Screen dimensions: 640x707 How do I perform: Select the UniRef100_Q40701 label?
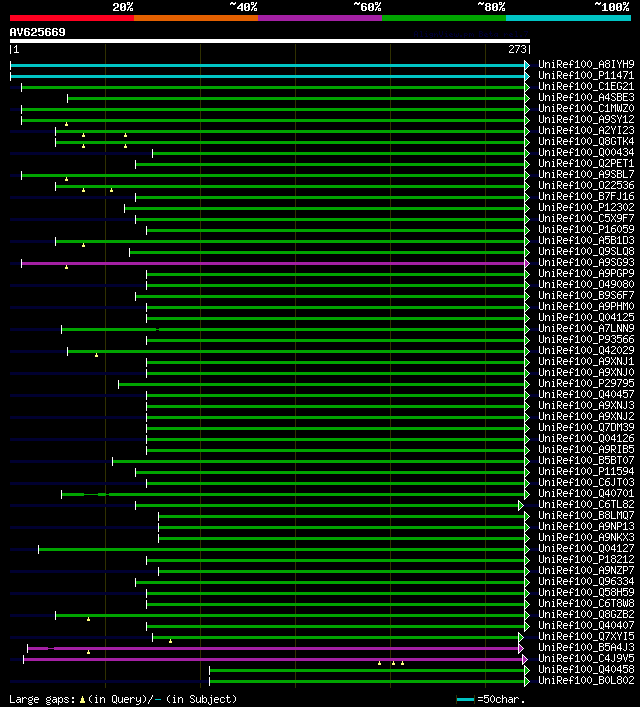[x=586, y=493]
